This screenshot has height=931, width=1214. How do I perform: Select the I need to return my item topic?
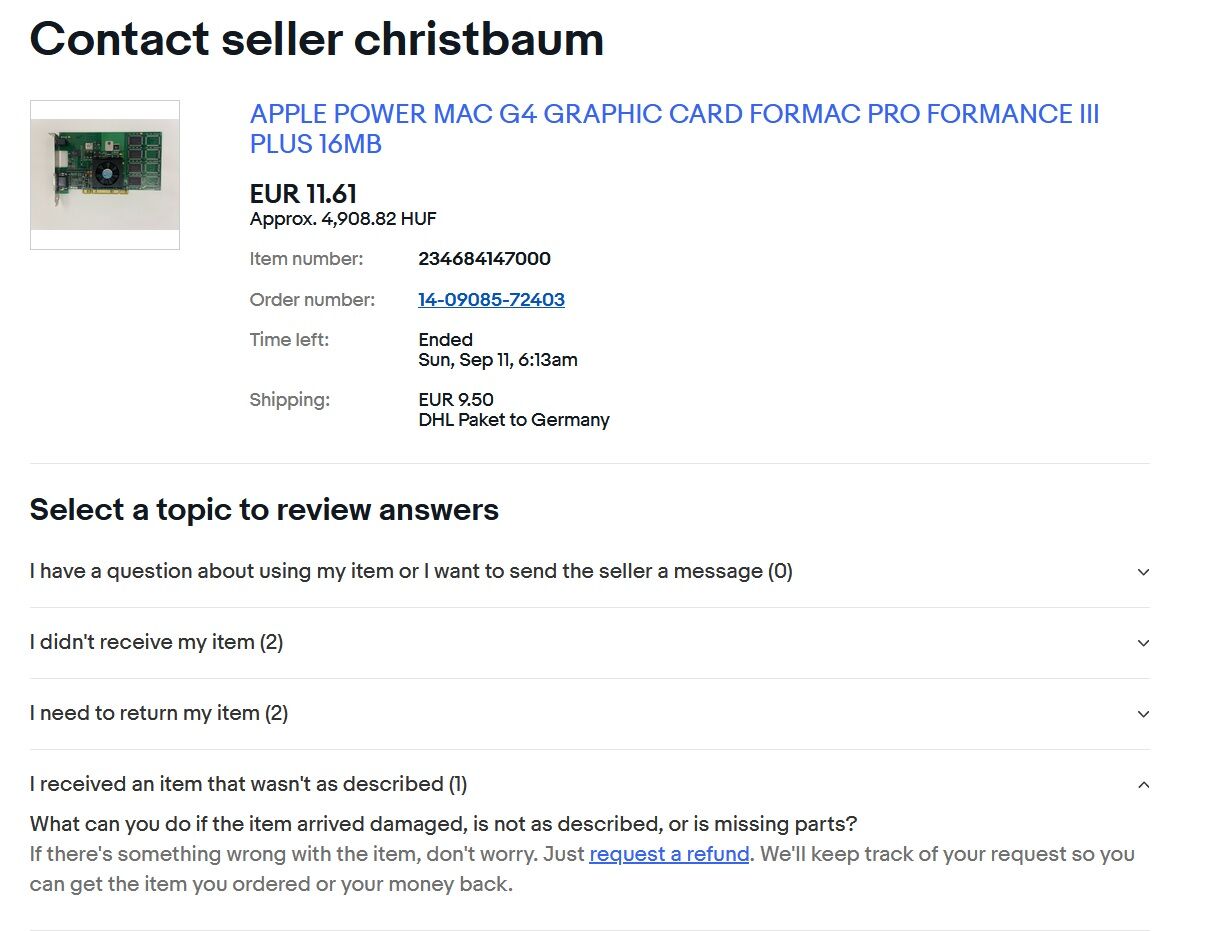tap(159, 713)
